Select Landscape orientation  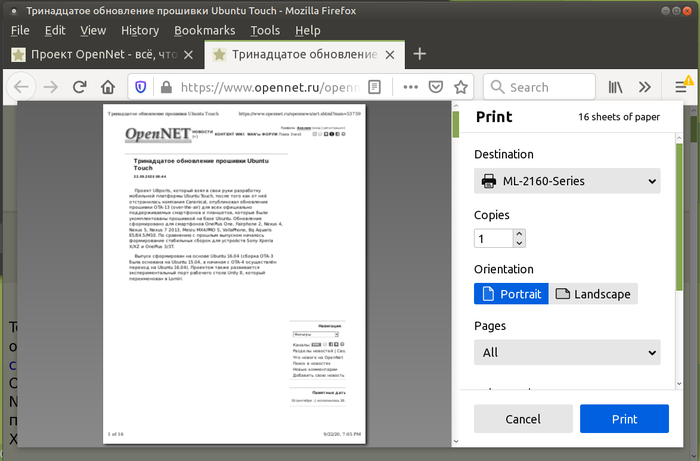click(x=593, y=294)
